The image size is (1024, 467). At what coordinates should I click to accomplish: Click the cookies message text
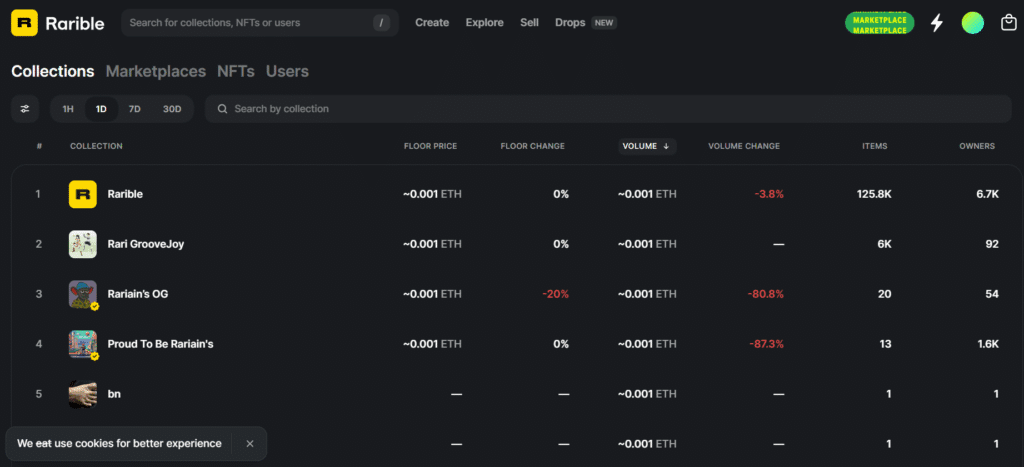pyautogui.click(x=120, y=443)
